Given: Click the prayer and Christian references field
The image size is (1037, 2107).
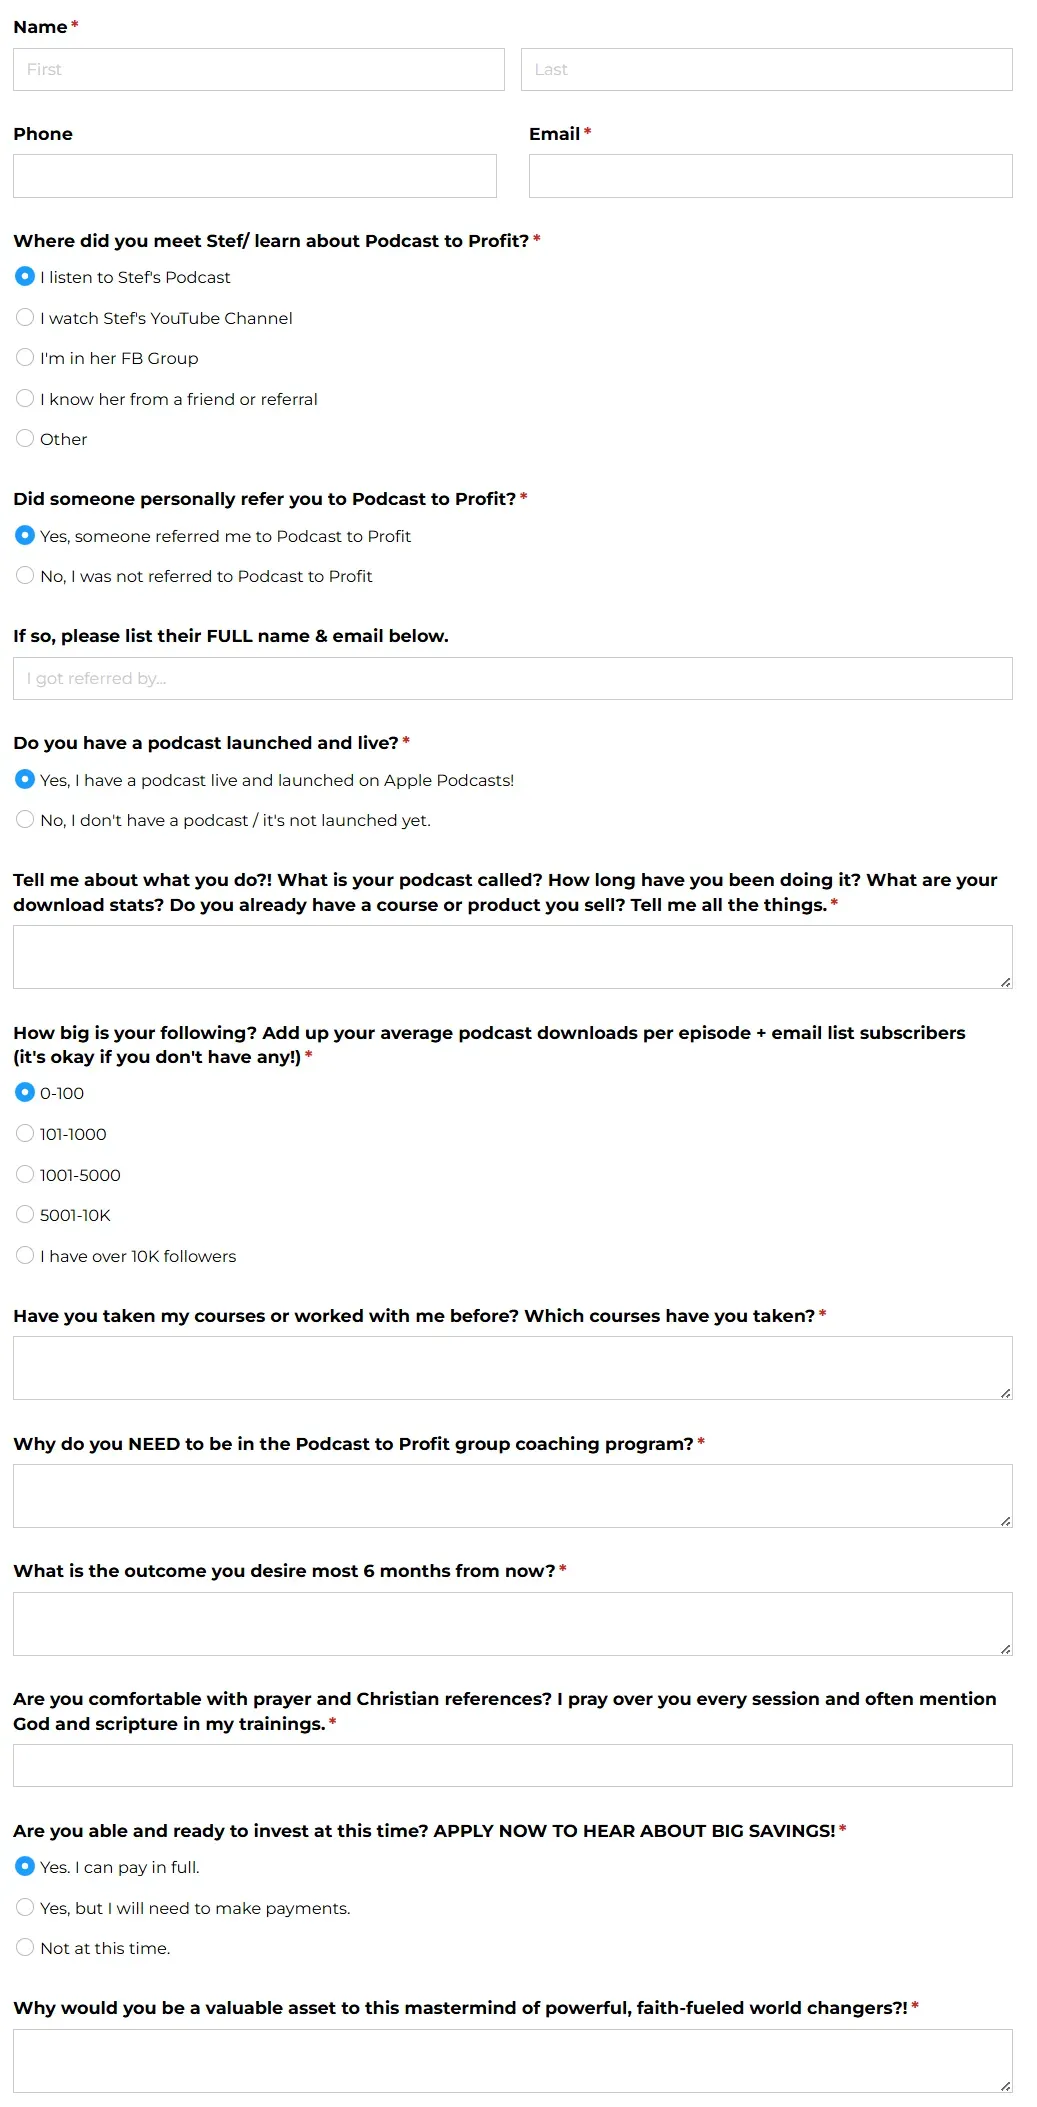Looking at the screenshot, I should 512,1766.
